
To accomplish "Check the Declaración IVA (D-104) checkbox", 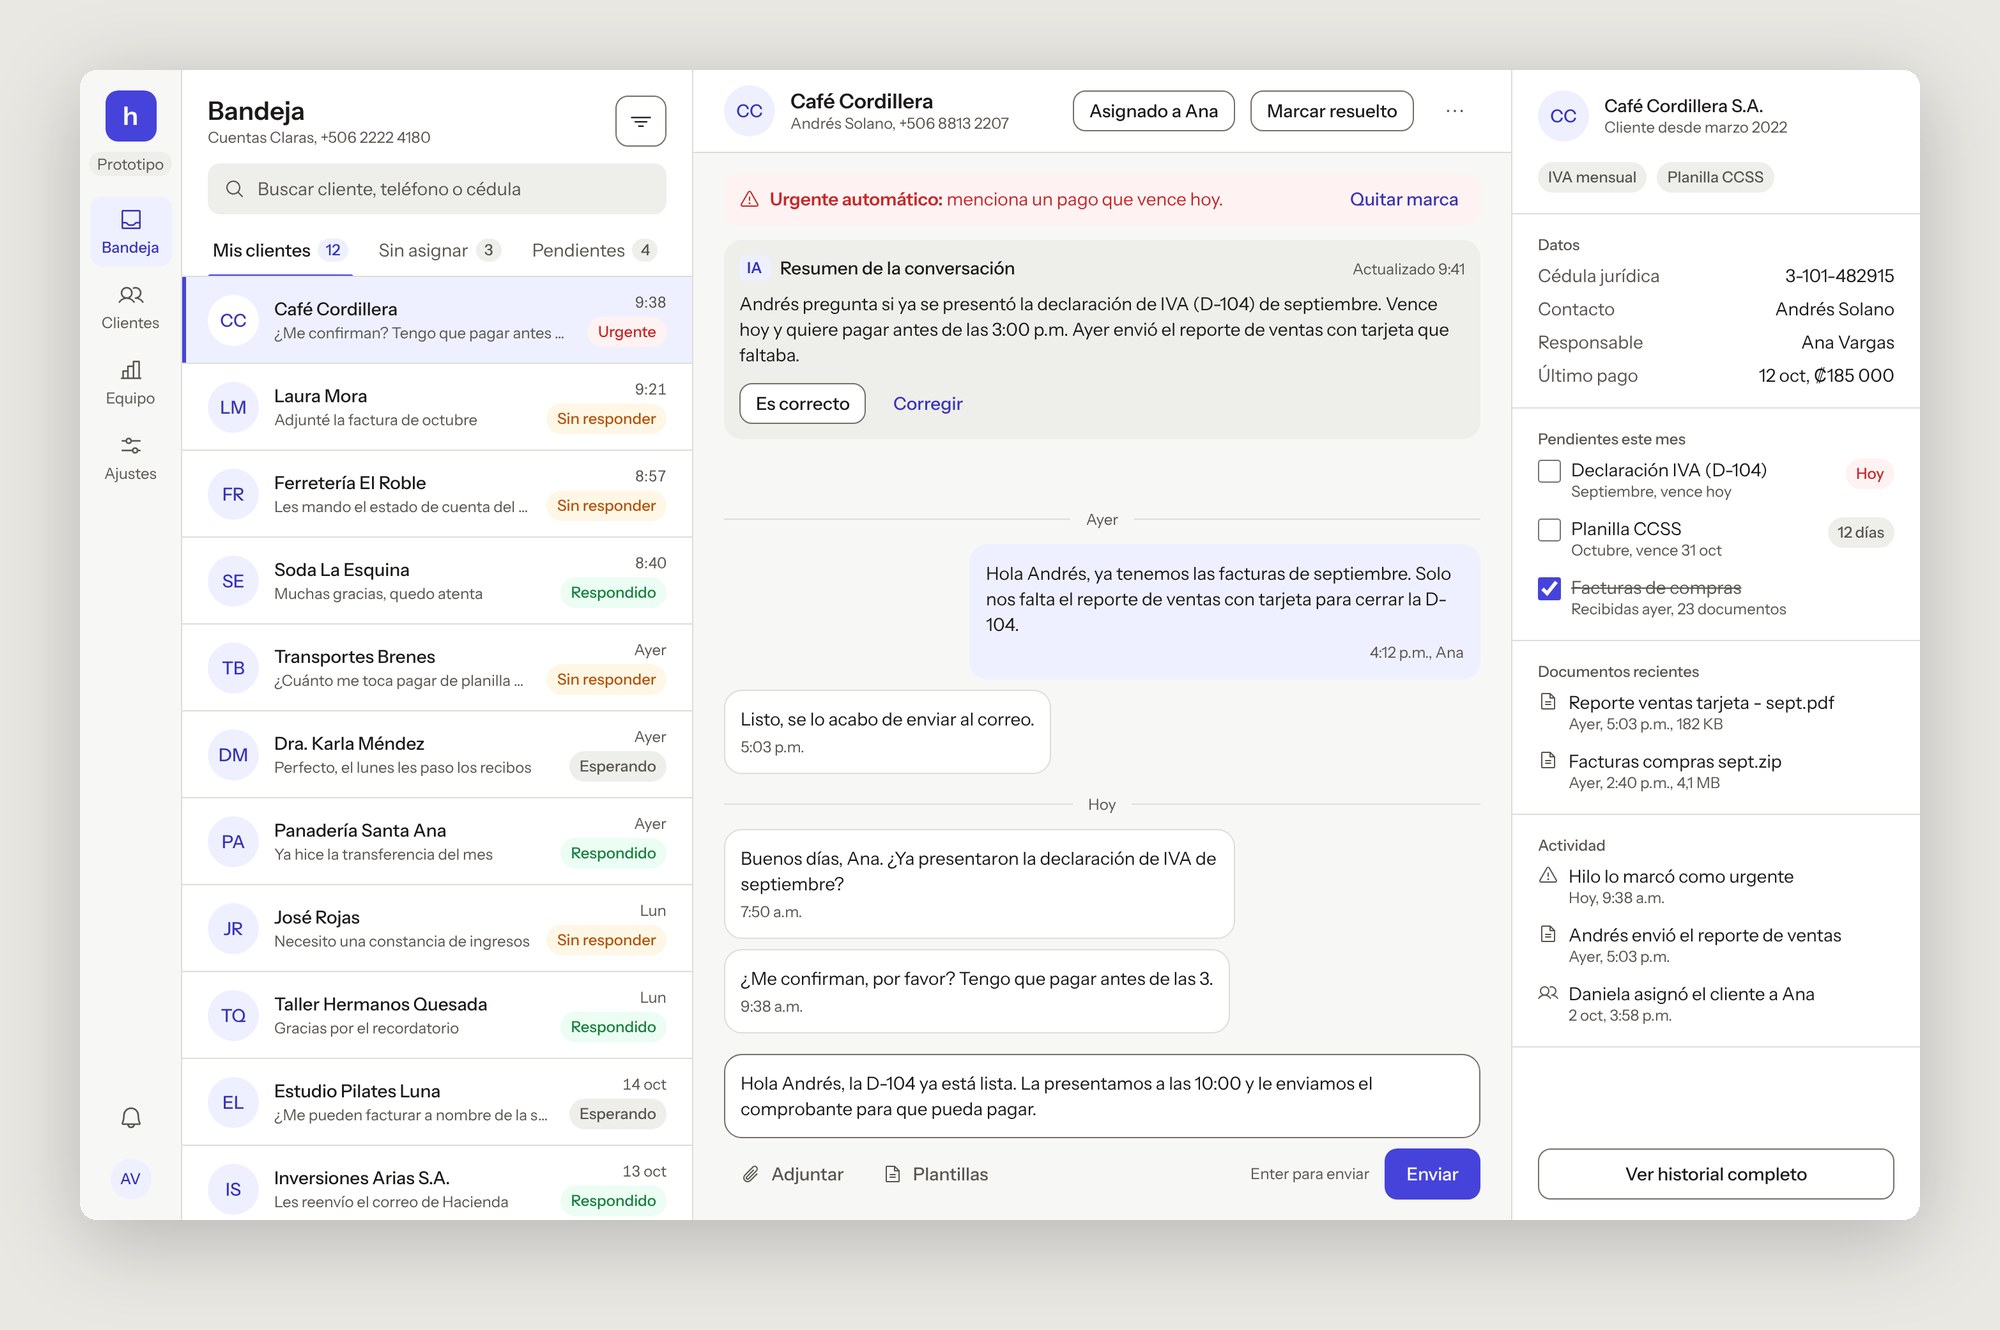I will tap(1549, 471).
